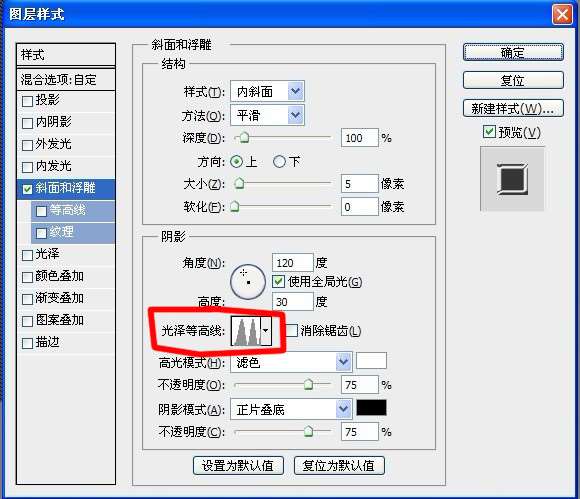Open the gloss contour curve thumbnail
This screenshot has height=499, width=580.
pos(246,331)
